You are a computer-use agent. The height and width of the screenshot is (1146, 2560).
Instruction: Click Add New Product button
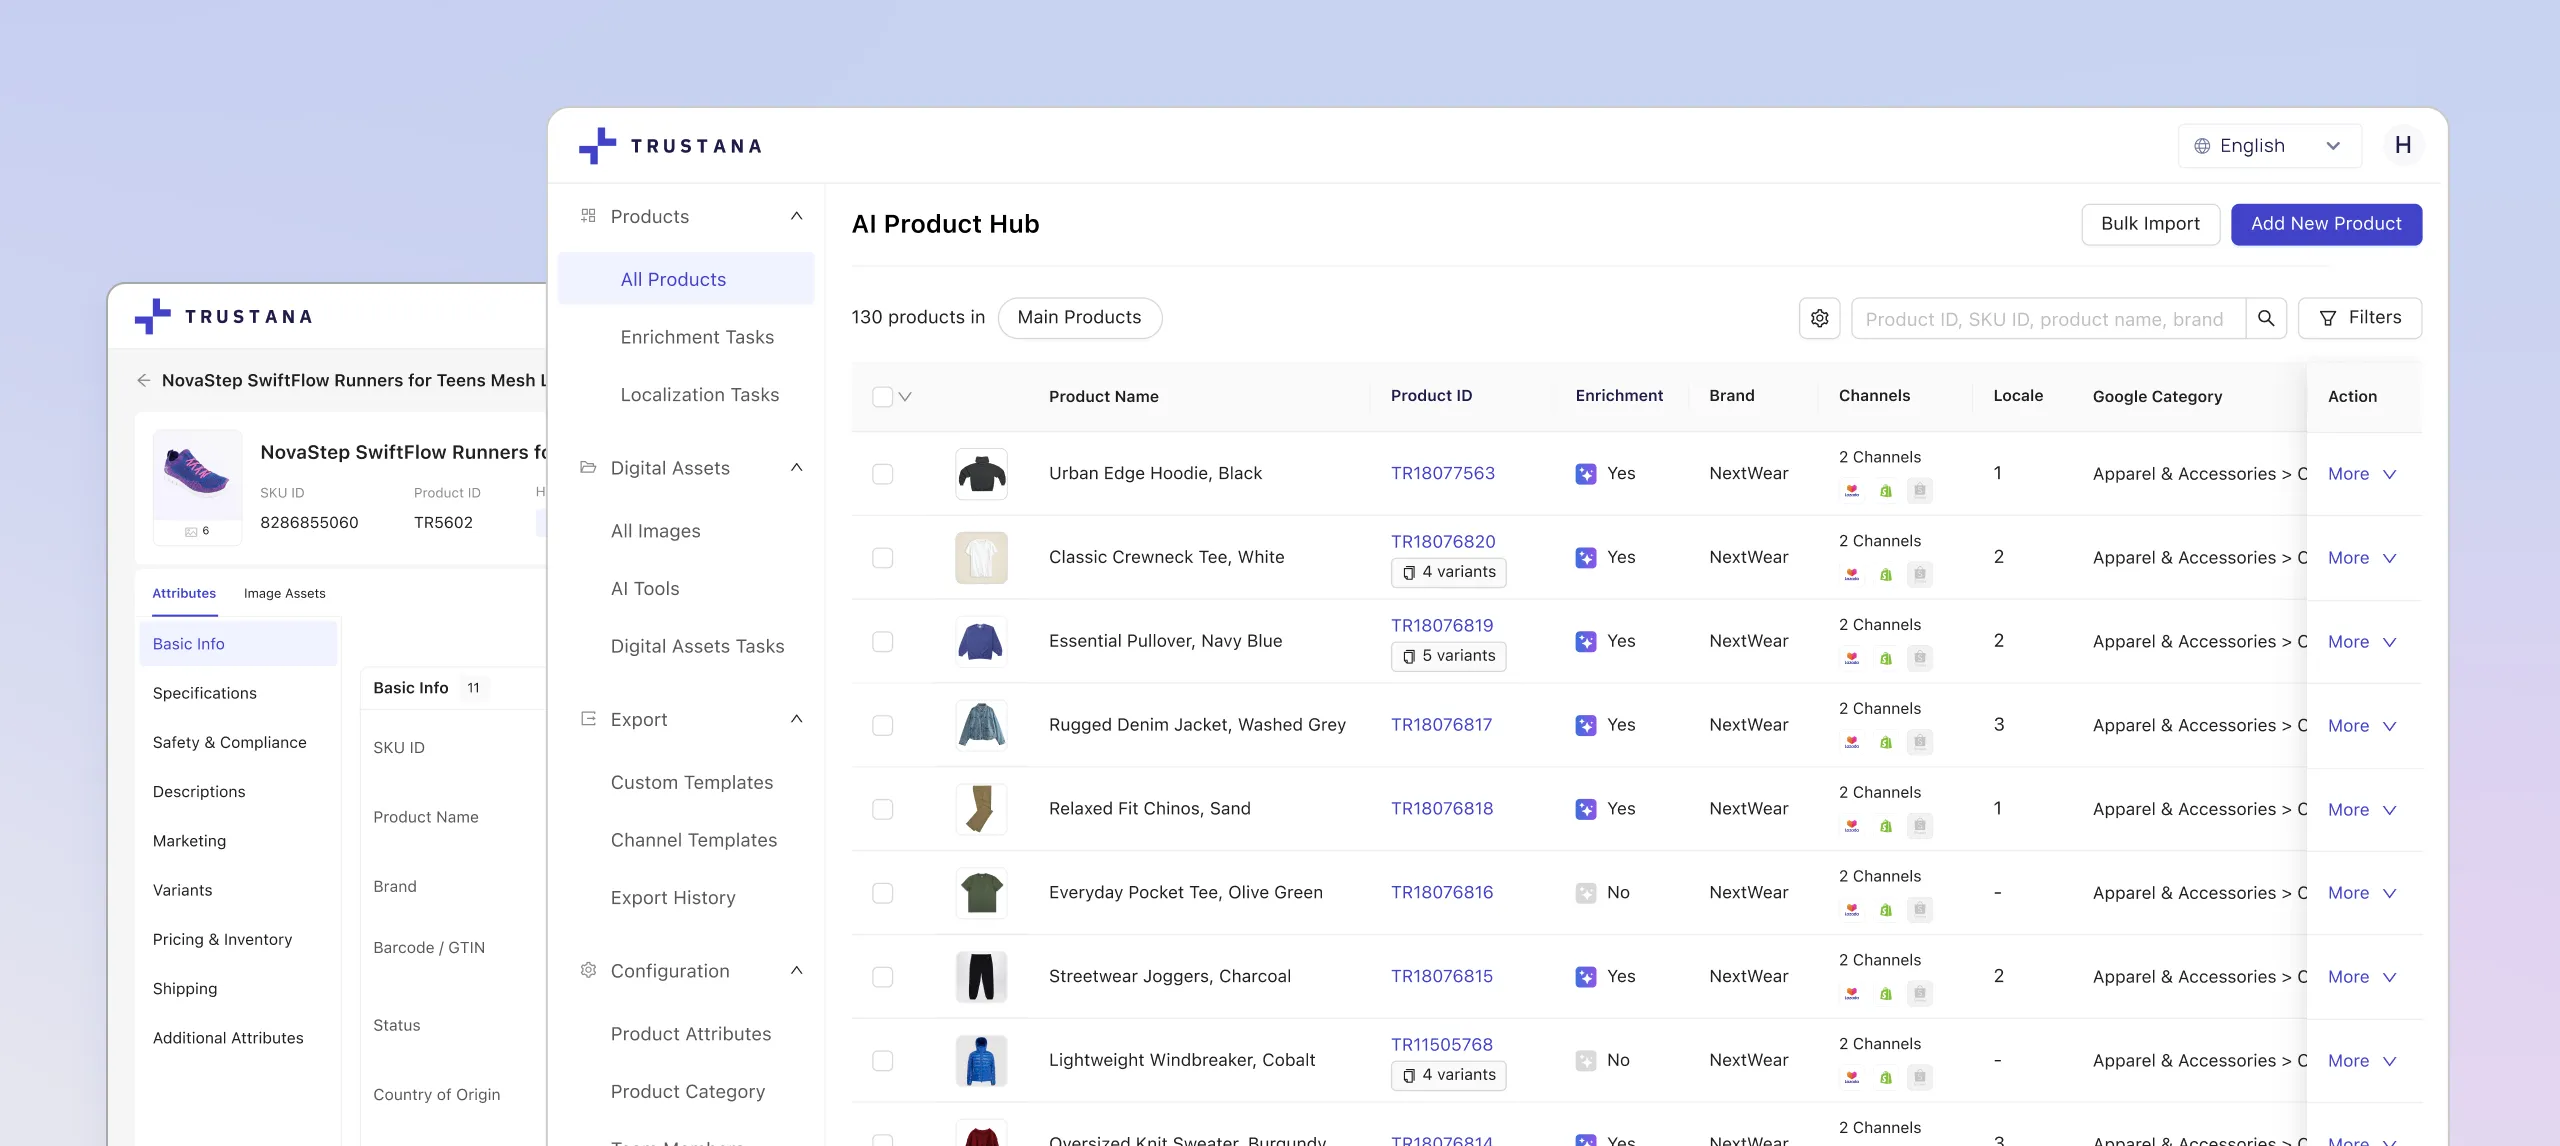point(2326,224)
